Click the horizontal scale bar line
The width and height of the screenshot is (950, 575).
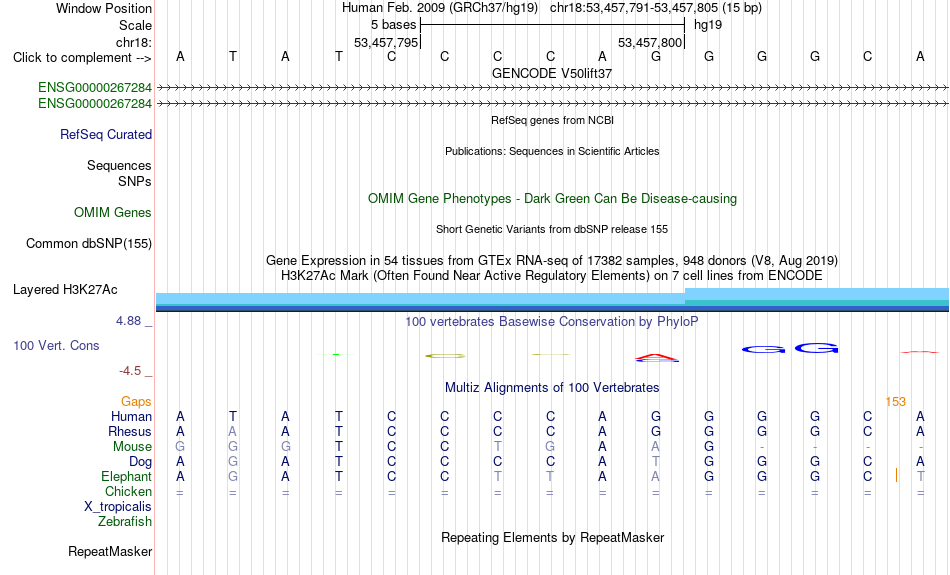pos(552,25)
